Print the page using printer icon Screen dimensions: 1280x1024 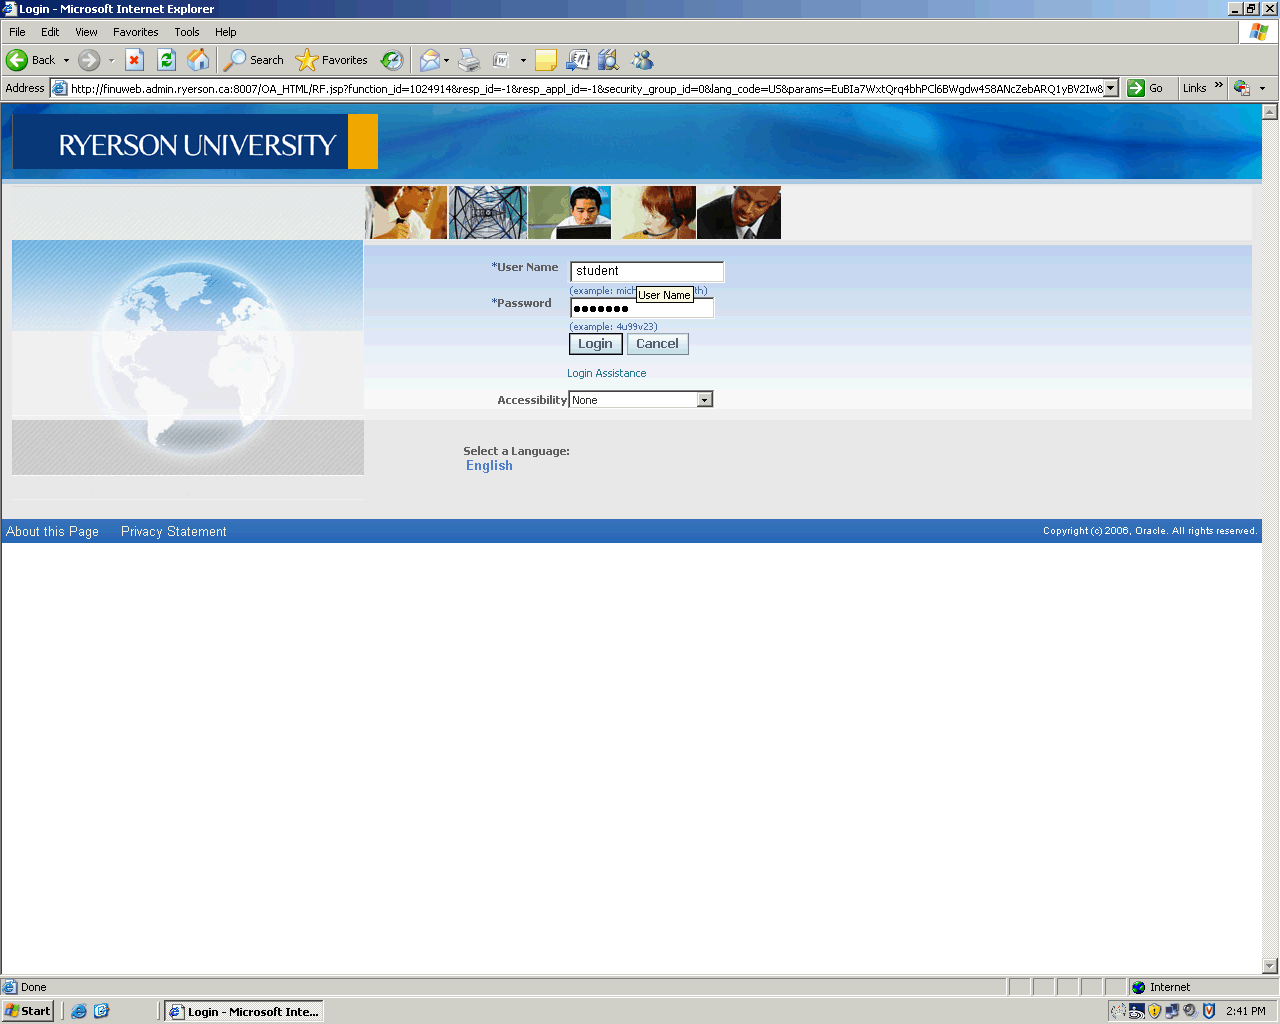(469, 60)
